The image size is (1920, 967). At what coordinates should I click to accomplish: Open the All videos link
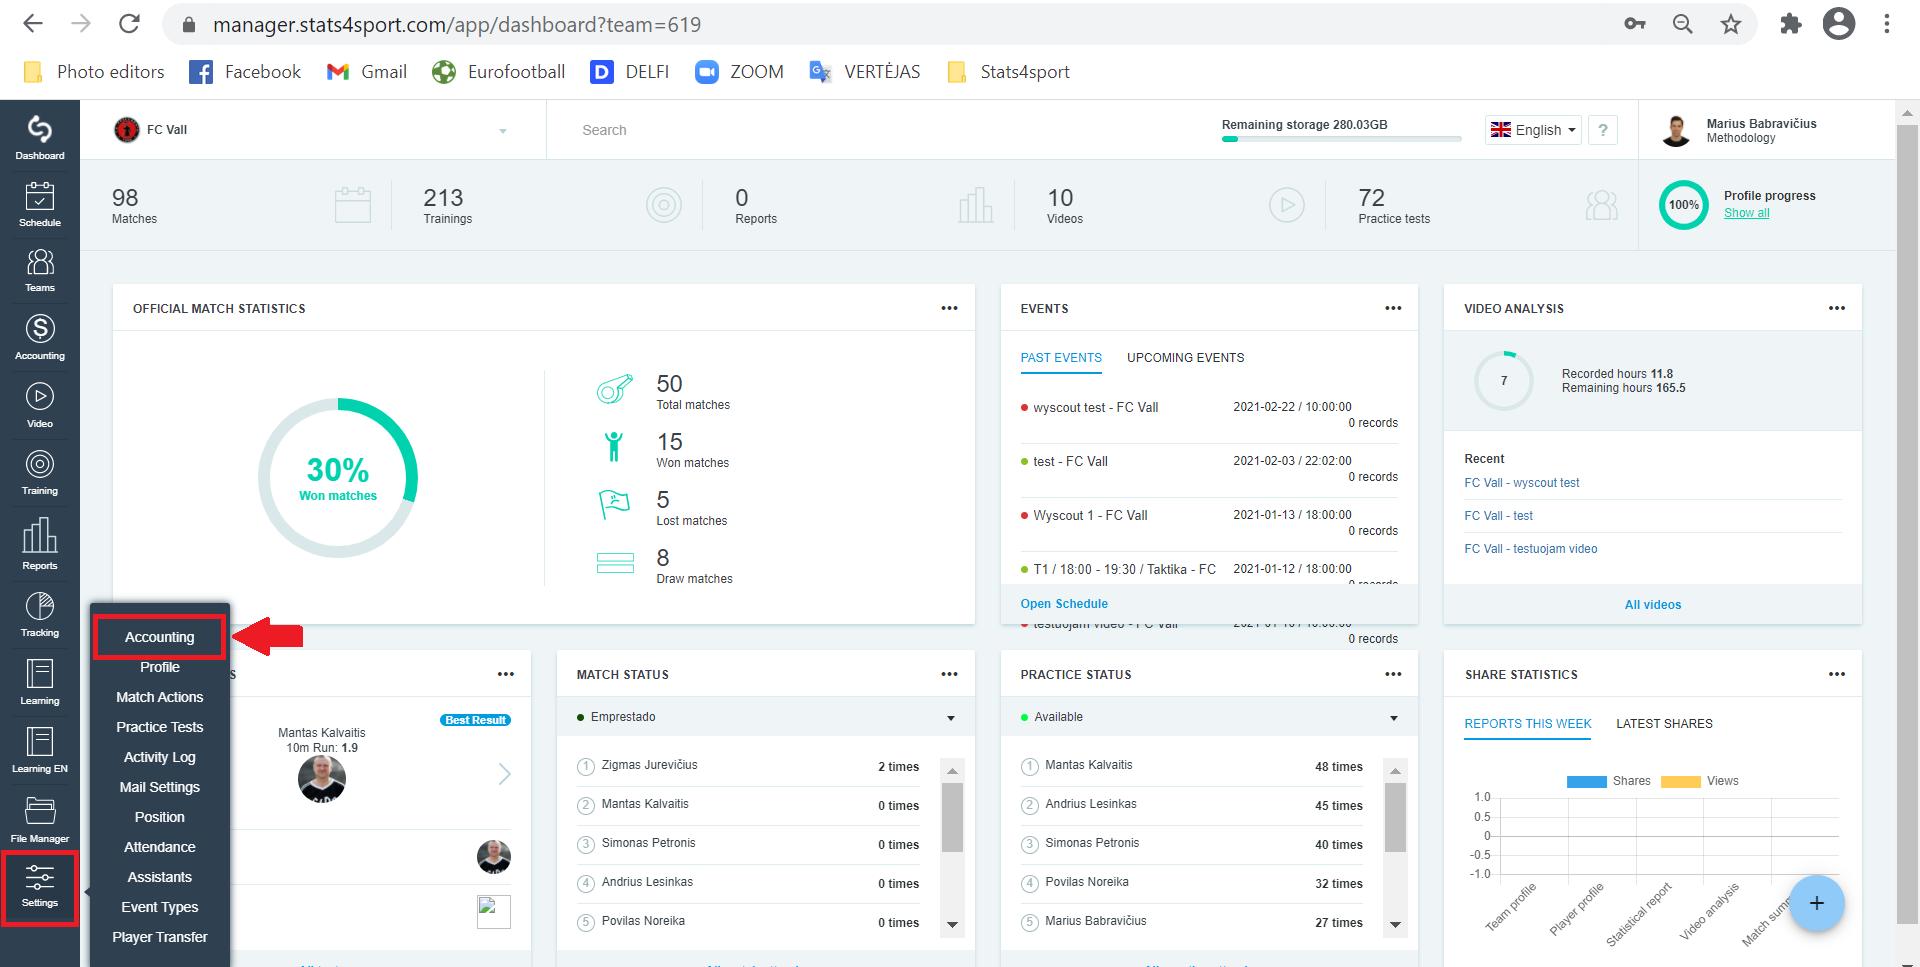tap(1653, 605)
